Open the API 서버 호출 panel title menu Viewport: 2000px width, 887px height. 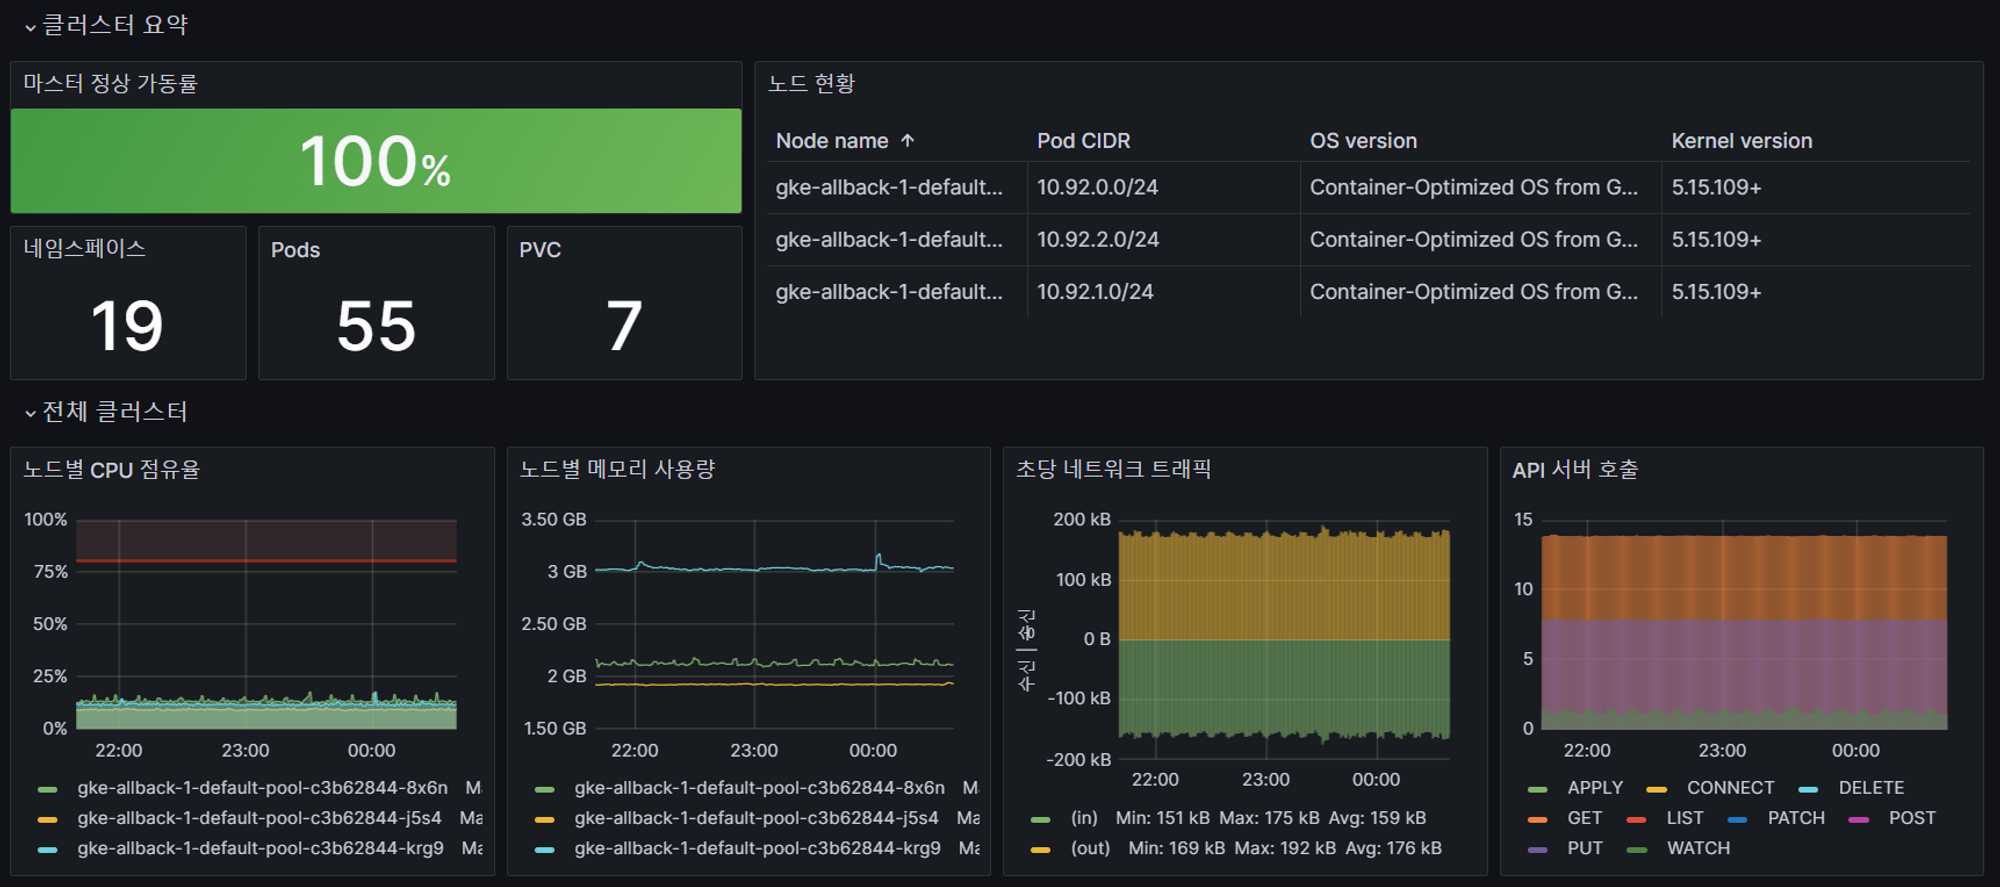(x=1575, y=470)
